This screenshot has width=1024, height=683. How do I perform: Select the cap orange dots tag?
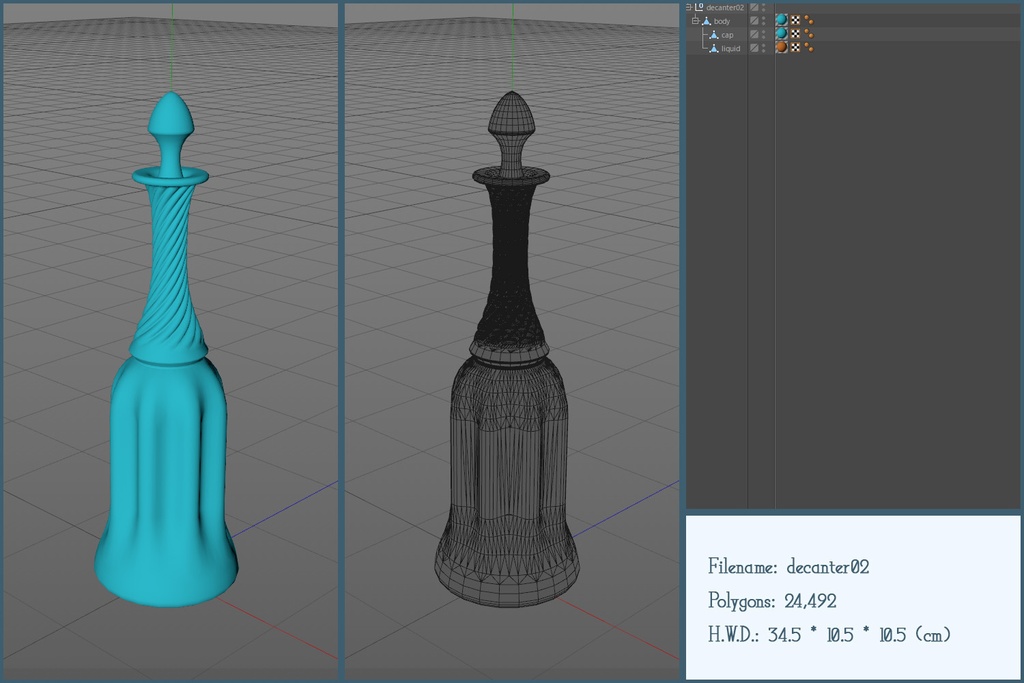tap(808, 34)
